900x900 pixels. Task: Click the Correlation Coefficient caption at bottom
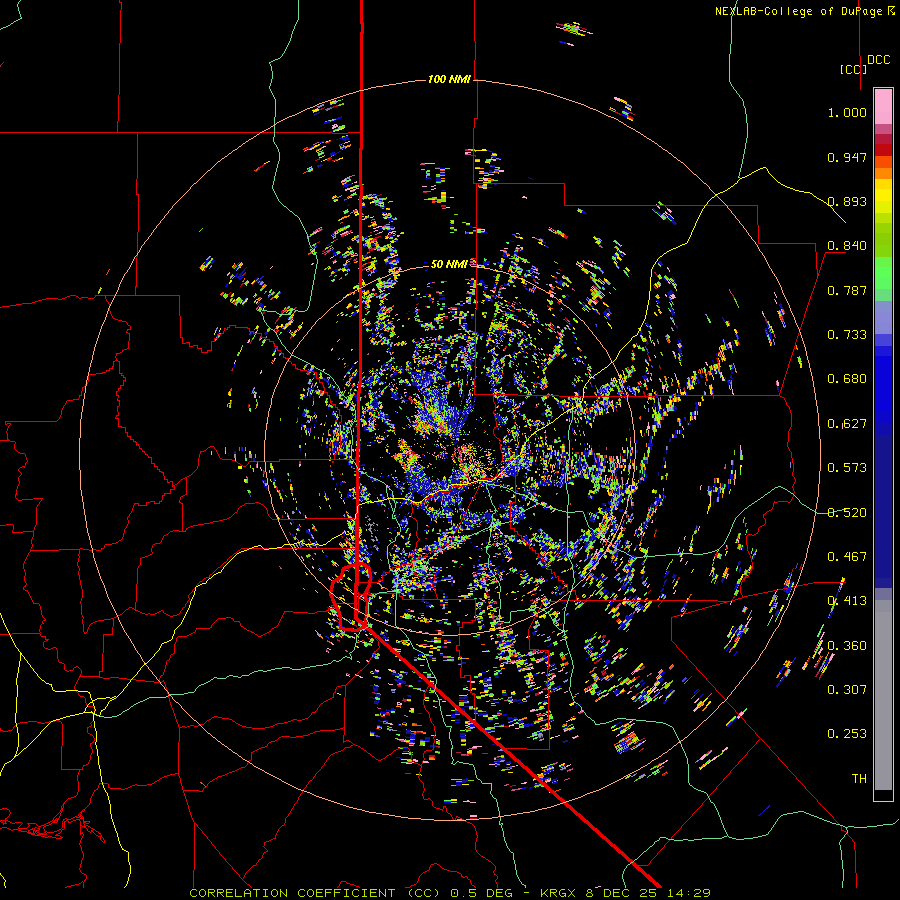coord(449,893)
